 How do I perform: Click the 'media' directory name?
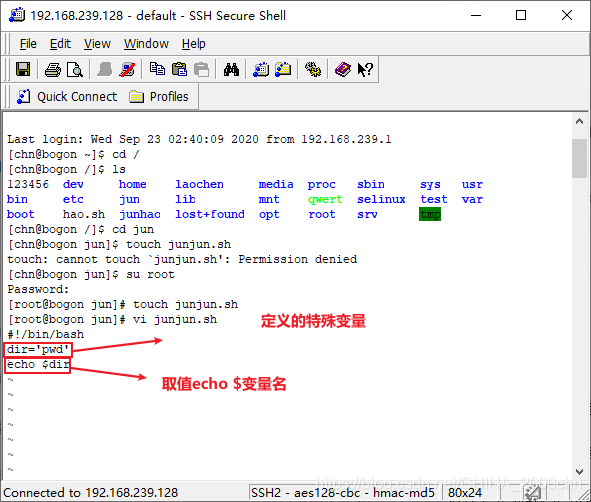(276, 184)
